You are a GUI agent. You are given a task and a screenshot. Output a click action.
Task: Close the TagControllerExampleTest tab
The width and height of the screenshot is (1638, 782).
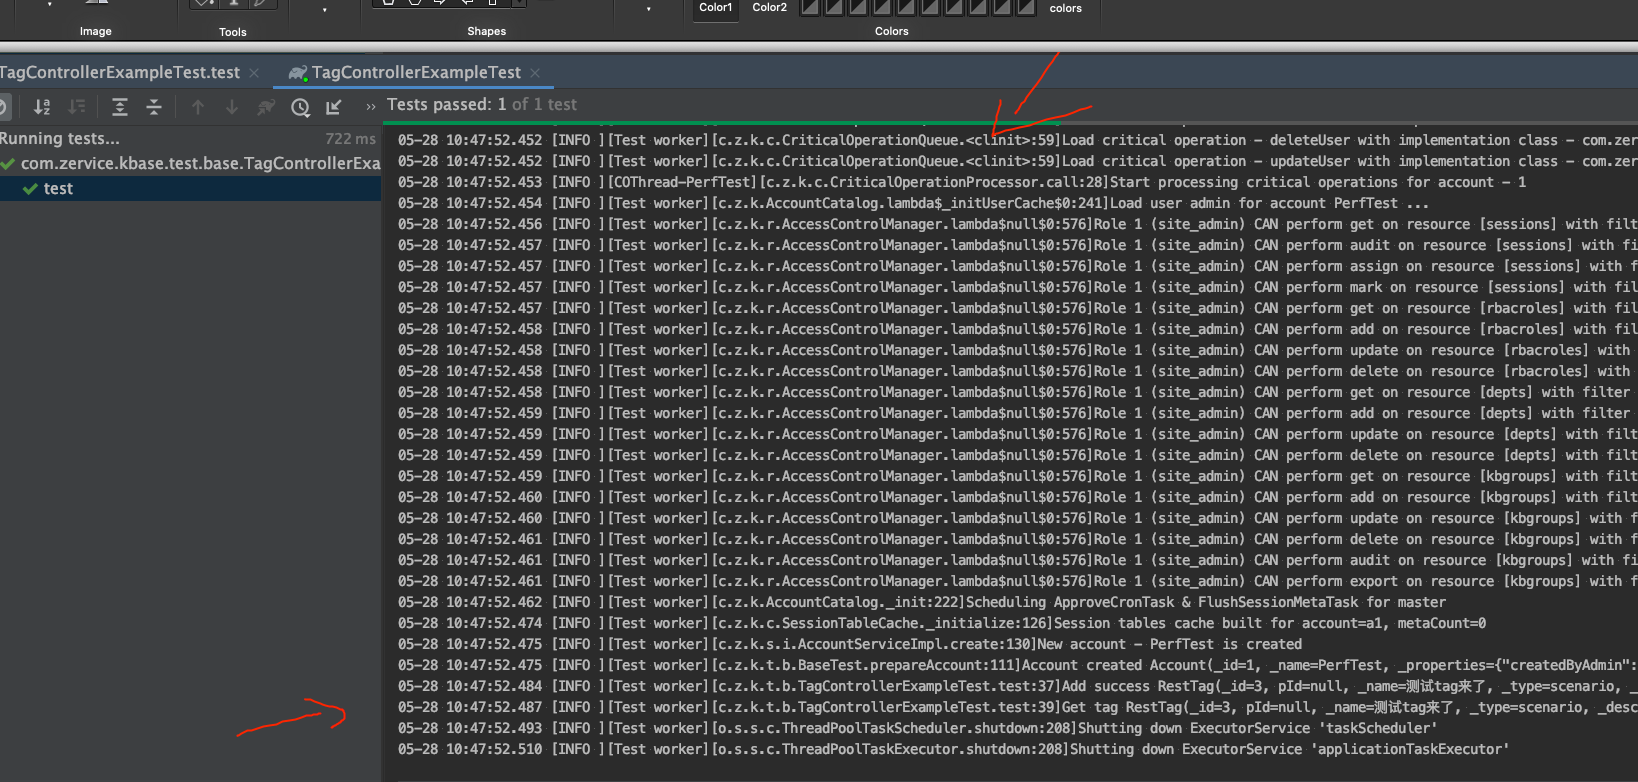(x=535, y=73)
